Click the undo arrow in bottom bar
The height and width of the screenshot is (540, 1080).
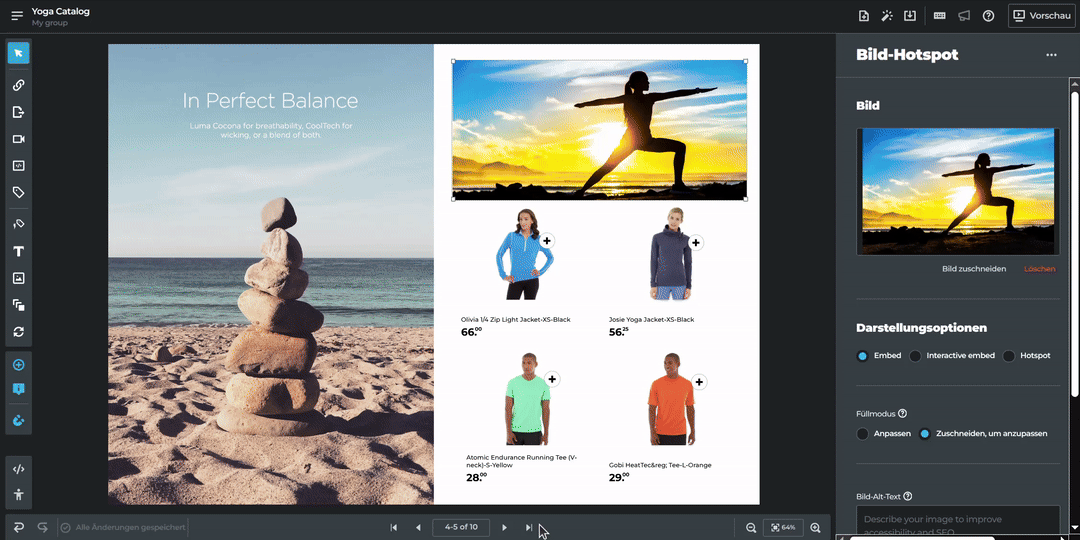pyautogui.click(x=18, y=527)
